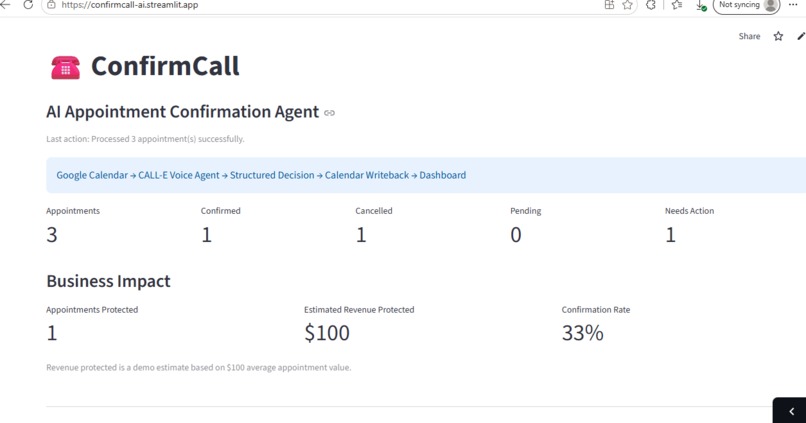Click the Google Calendar pipeline info banner
Viewport: 806px width, 423px height.
coord(426,175)
